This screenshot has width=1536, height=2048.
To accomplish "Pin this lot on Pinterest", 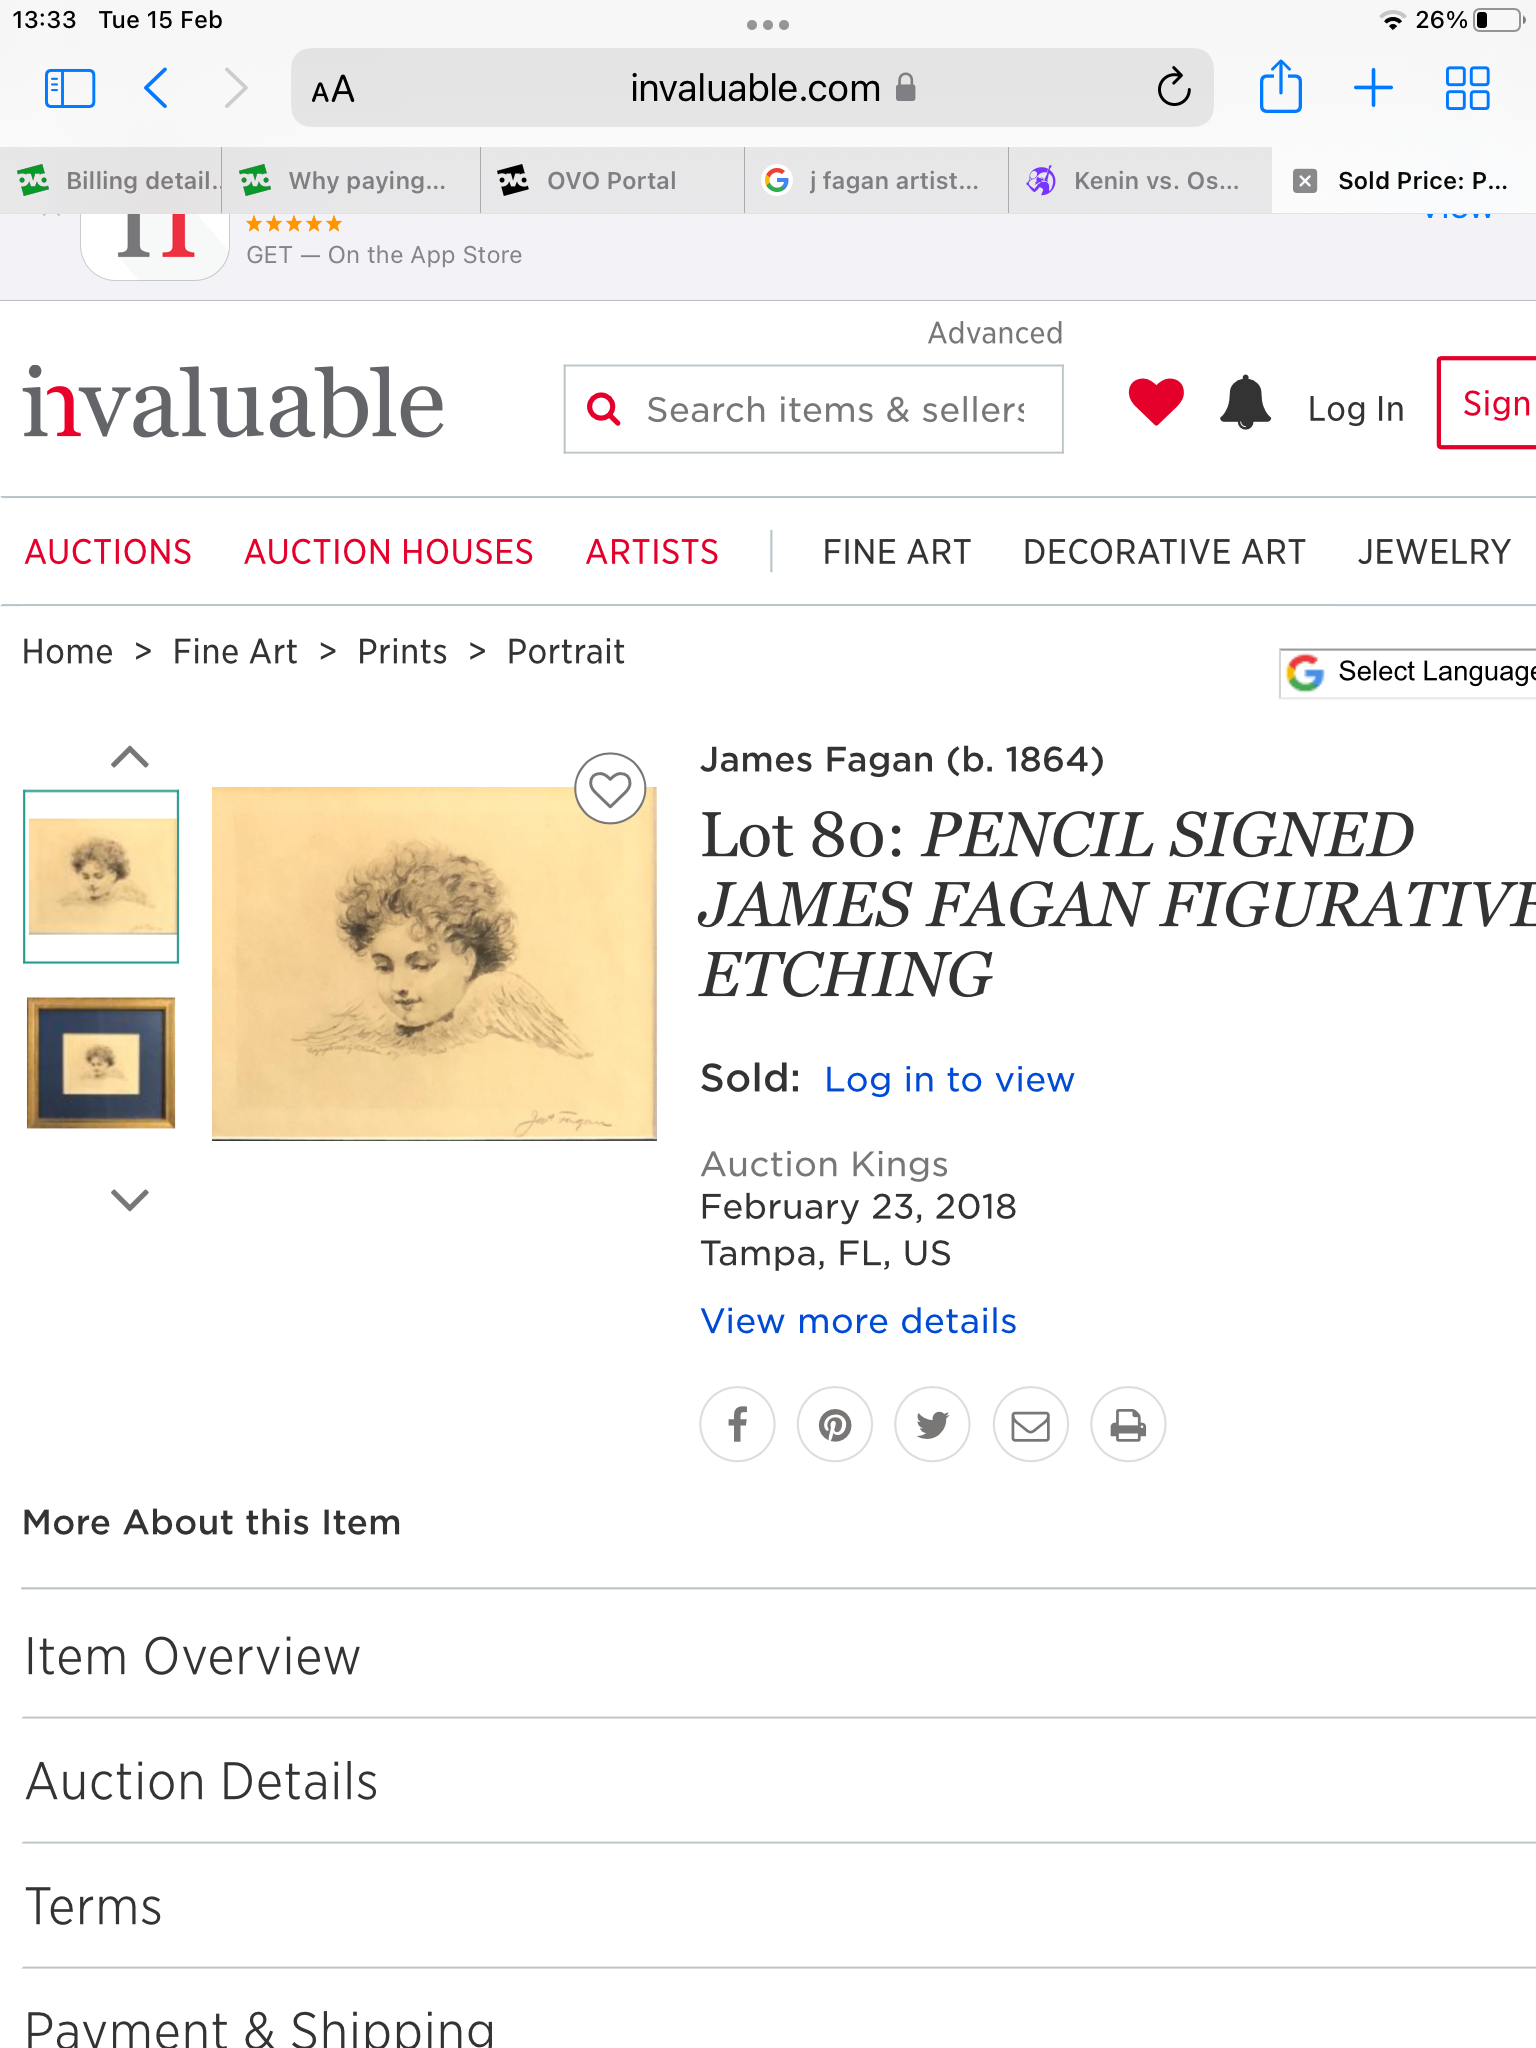I will coord(835,1424).
